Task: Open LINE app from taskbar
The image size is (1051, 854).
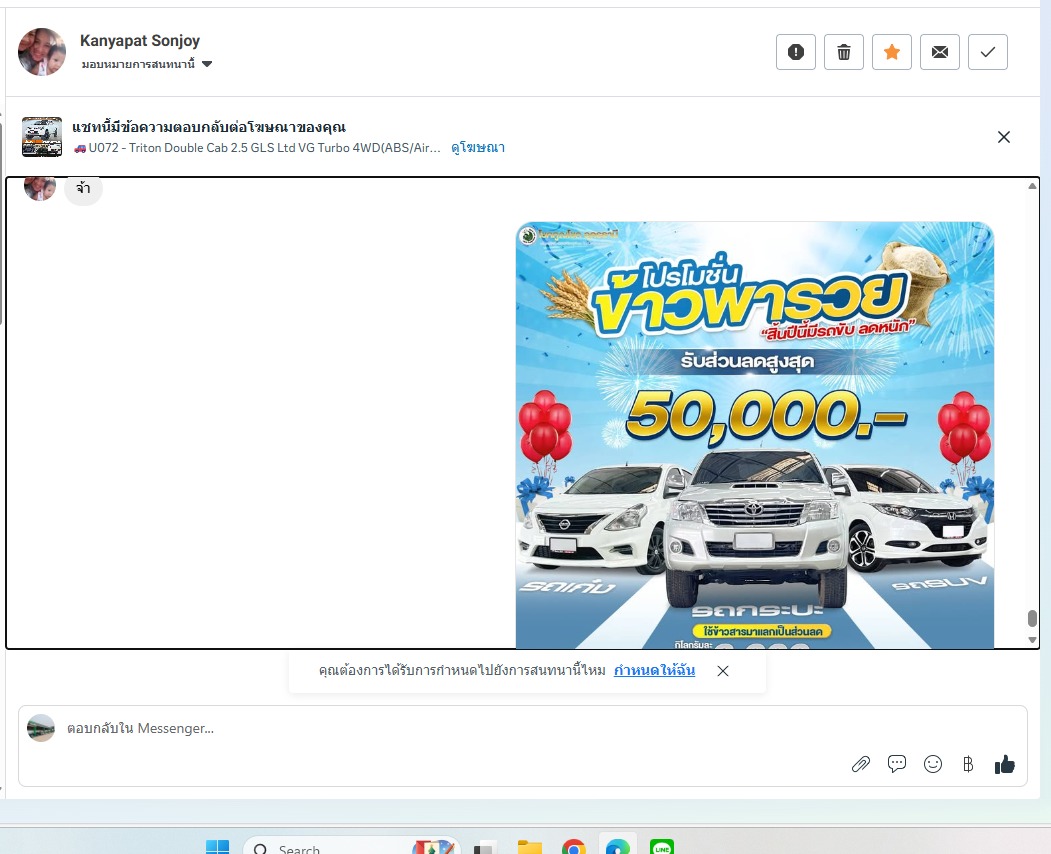Action: coord(662,847)
